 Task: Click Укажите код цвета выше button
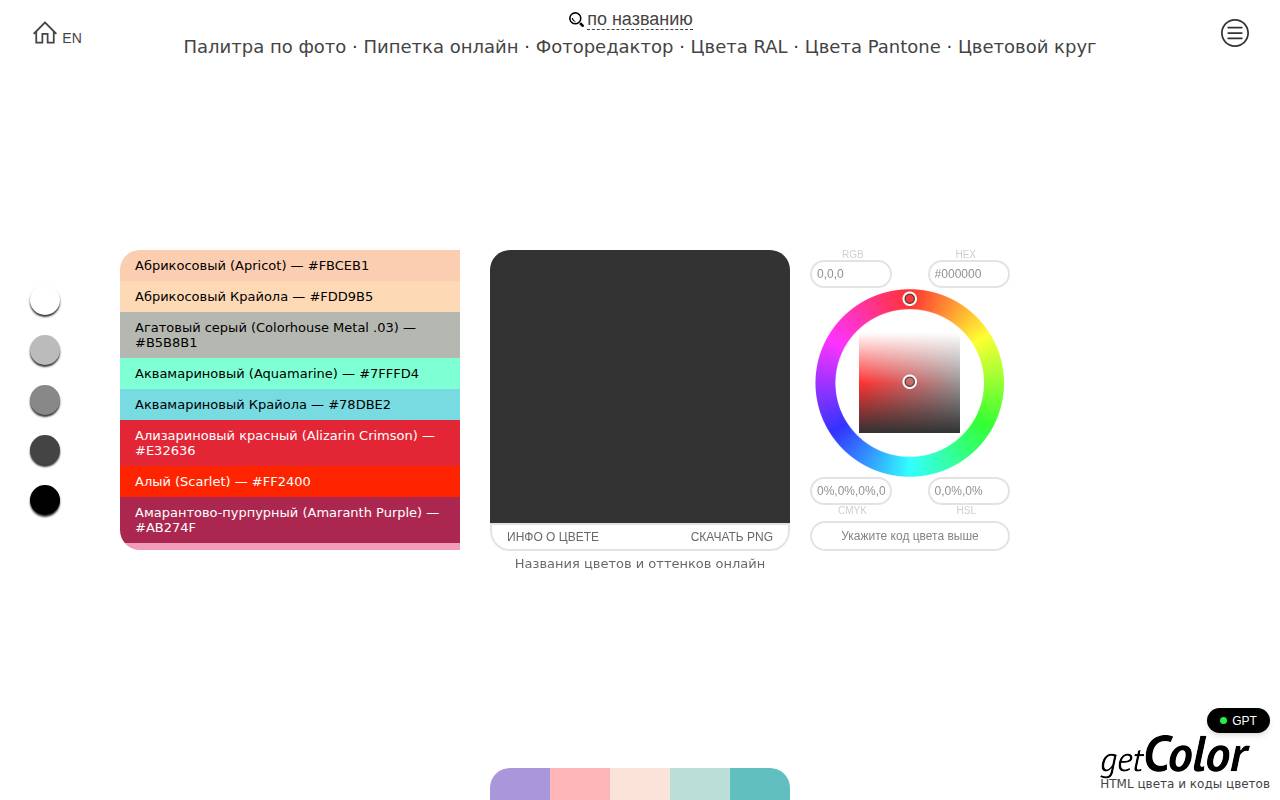pyautogui.click(x=910, y=536)
